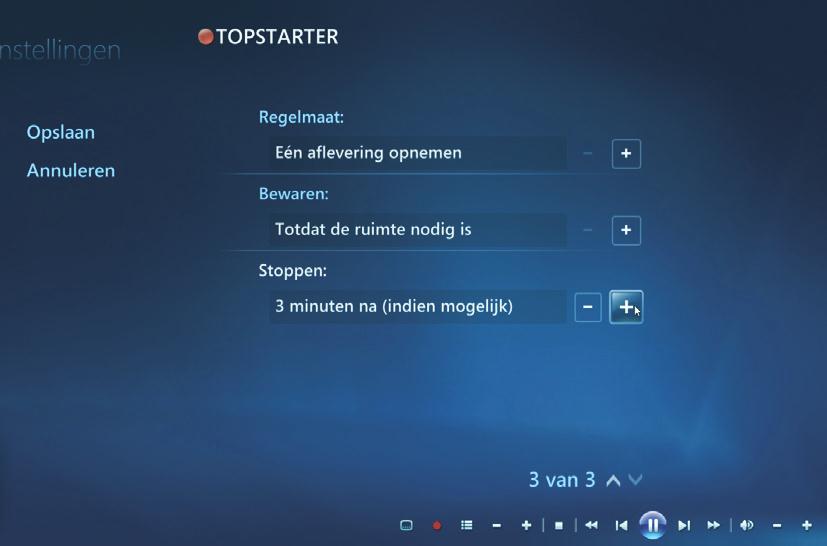Click the 'Regelmaat:' label

click(x=301, y=117)
